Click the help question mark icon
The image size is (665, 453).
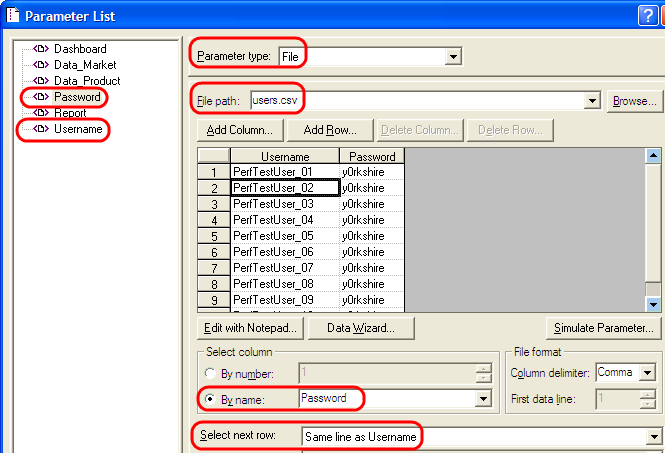(647, 15)
